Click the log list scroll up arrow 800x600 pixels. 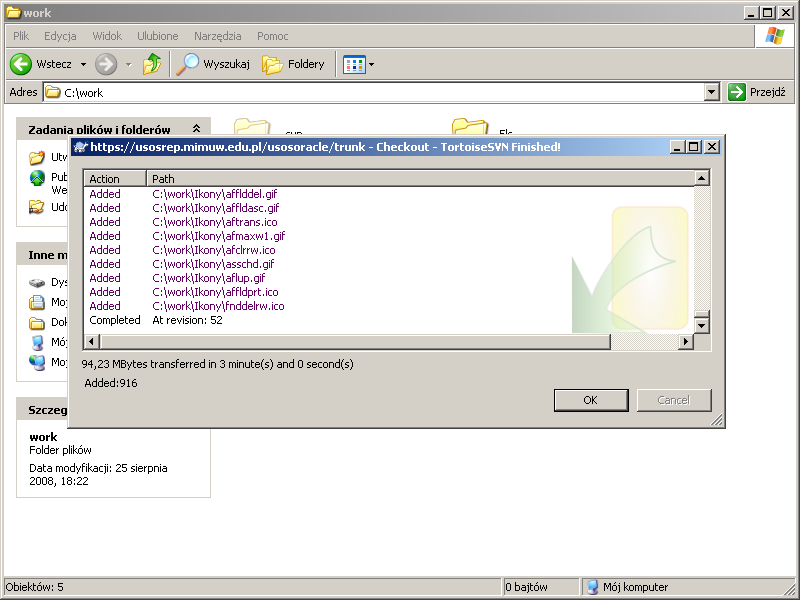tap(702, 178)
